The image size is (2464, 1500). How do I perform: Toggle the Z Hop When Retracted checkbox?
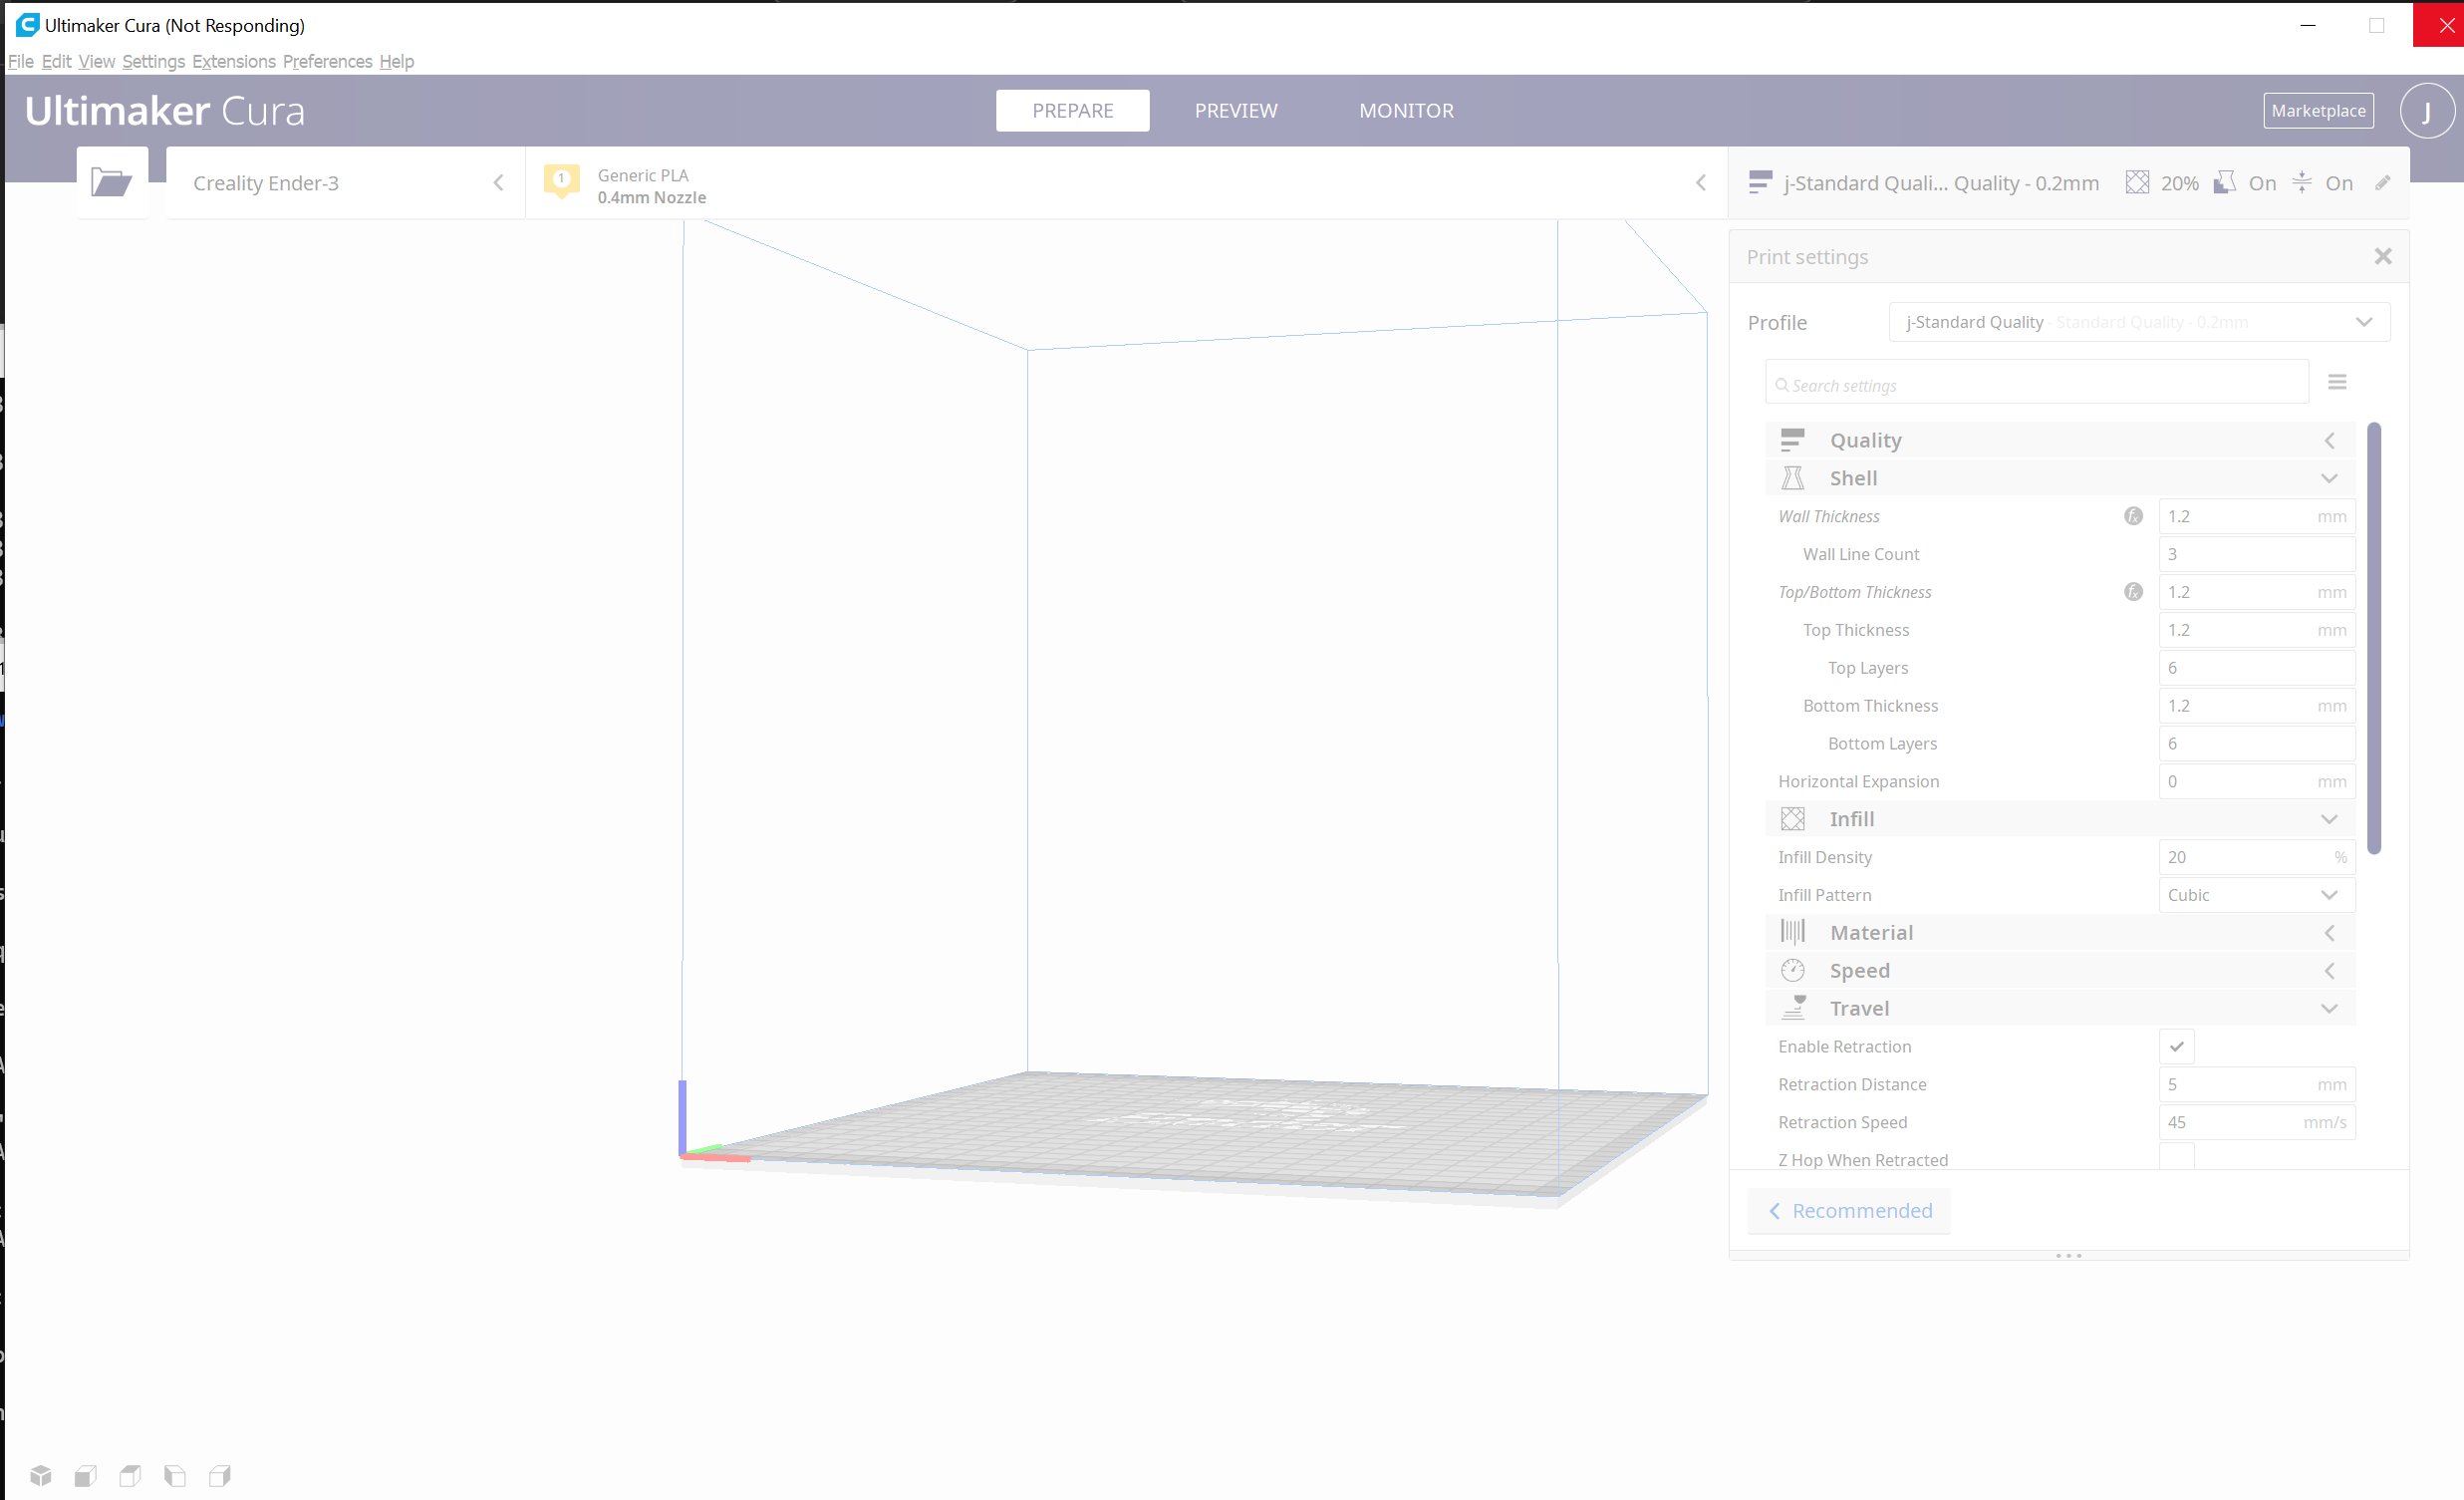tap(2176, 1158)
